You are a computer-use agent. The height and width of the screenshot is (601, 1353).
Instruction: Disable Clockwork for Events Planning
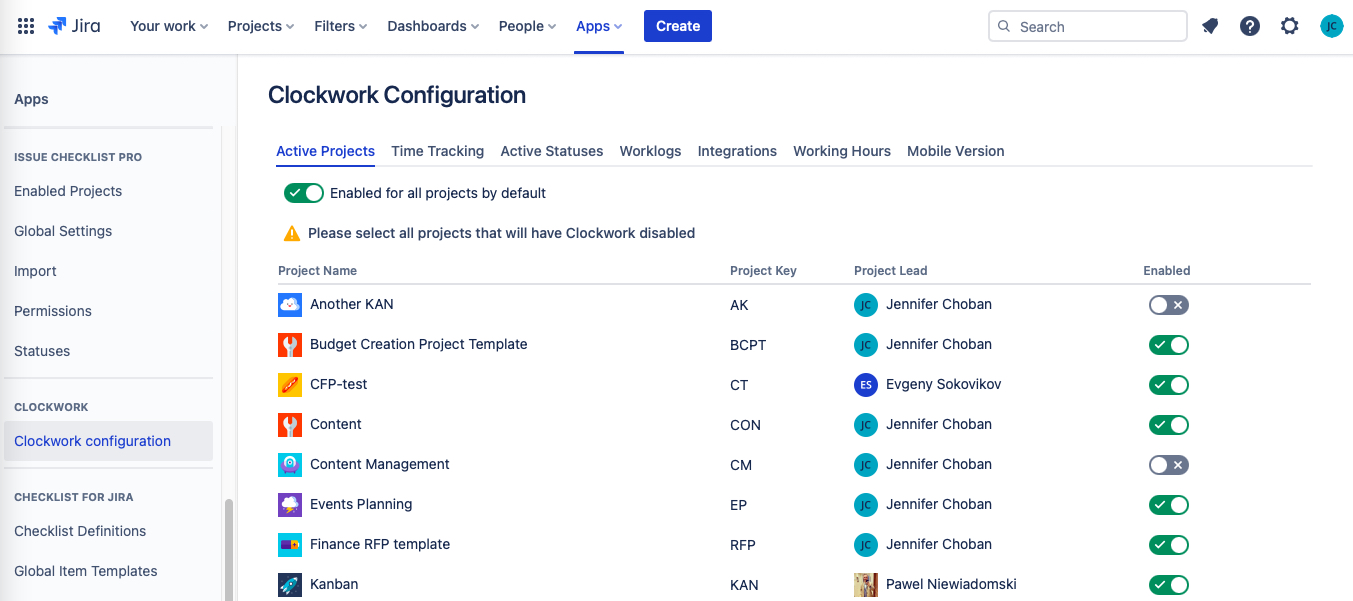coord(1169,505)
